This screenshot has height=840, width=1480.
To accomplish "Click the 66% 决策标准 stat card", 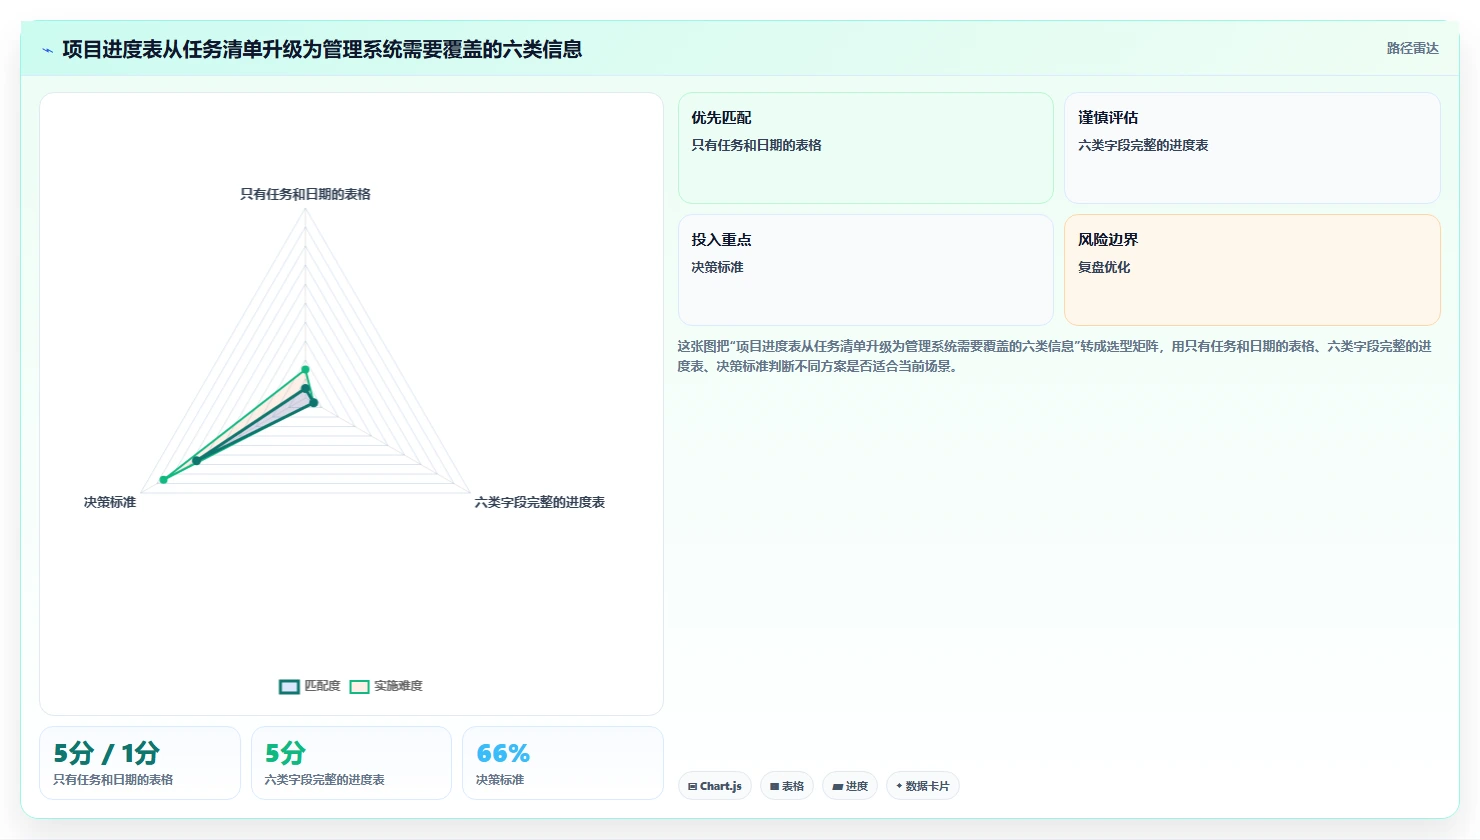I will [563, 763].
